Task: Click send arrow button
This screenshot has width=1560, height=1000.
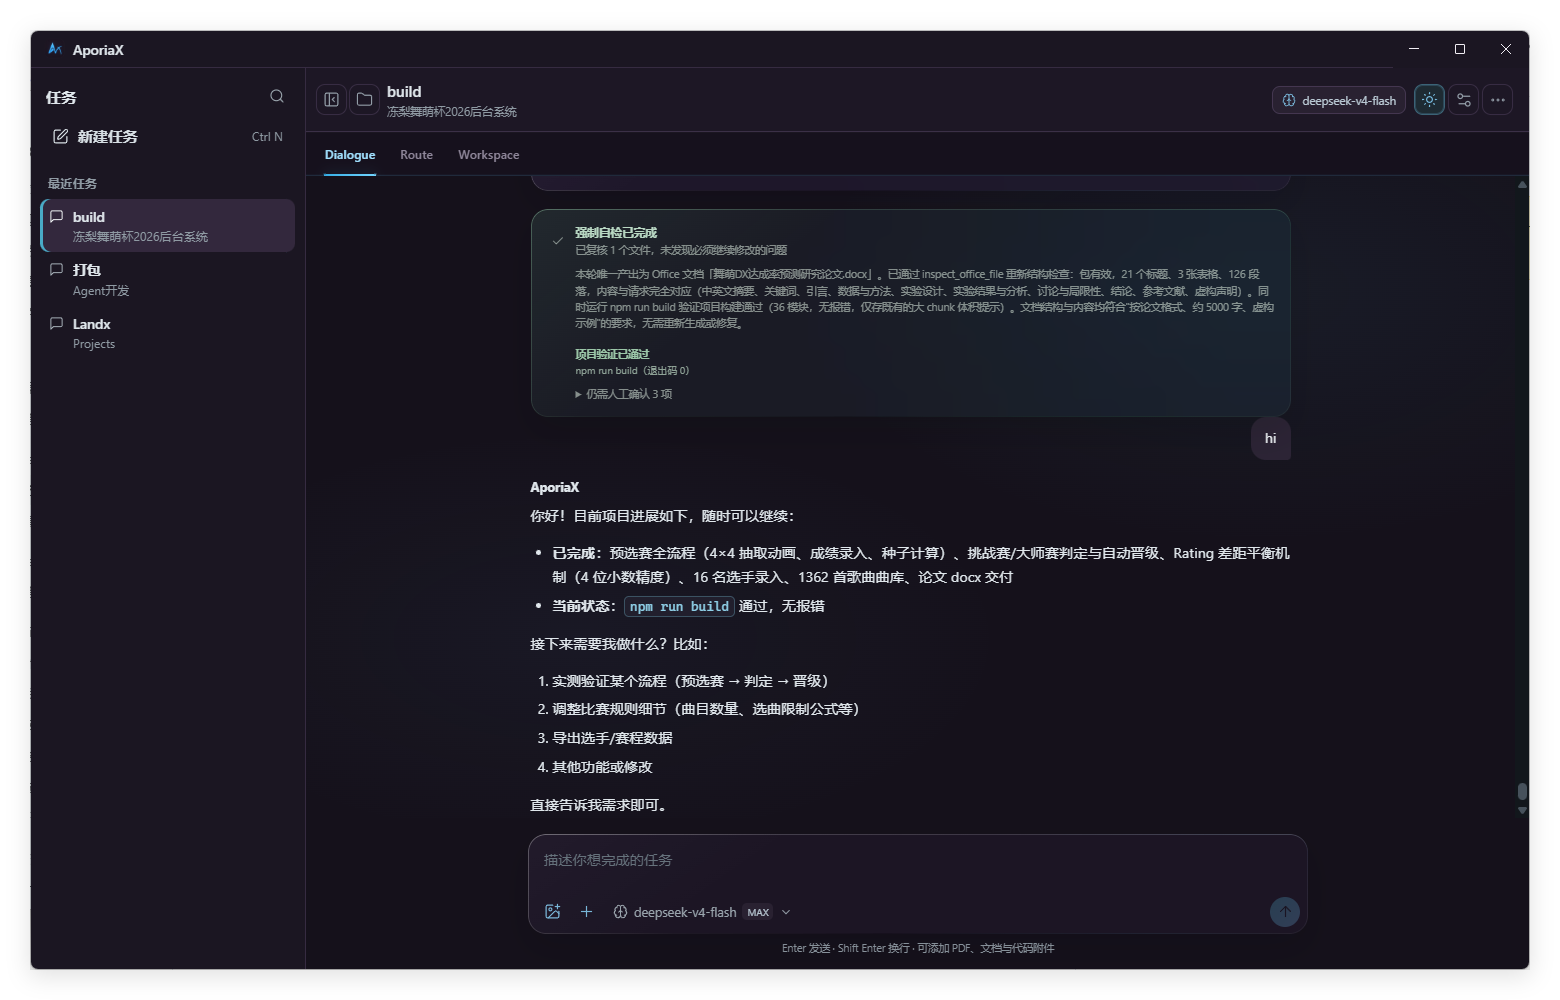Action: [x=1284, y=911]
